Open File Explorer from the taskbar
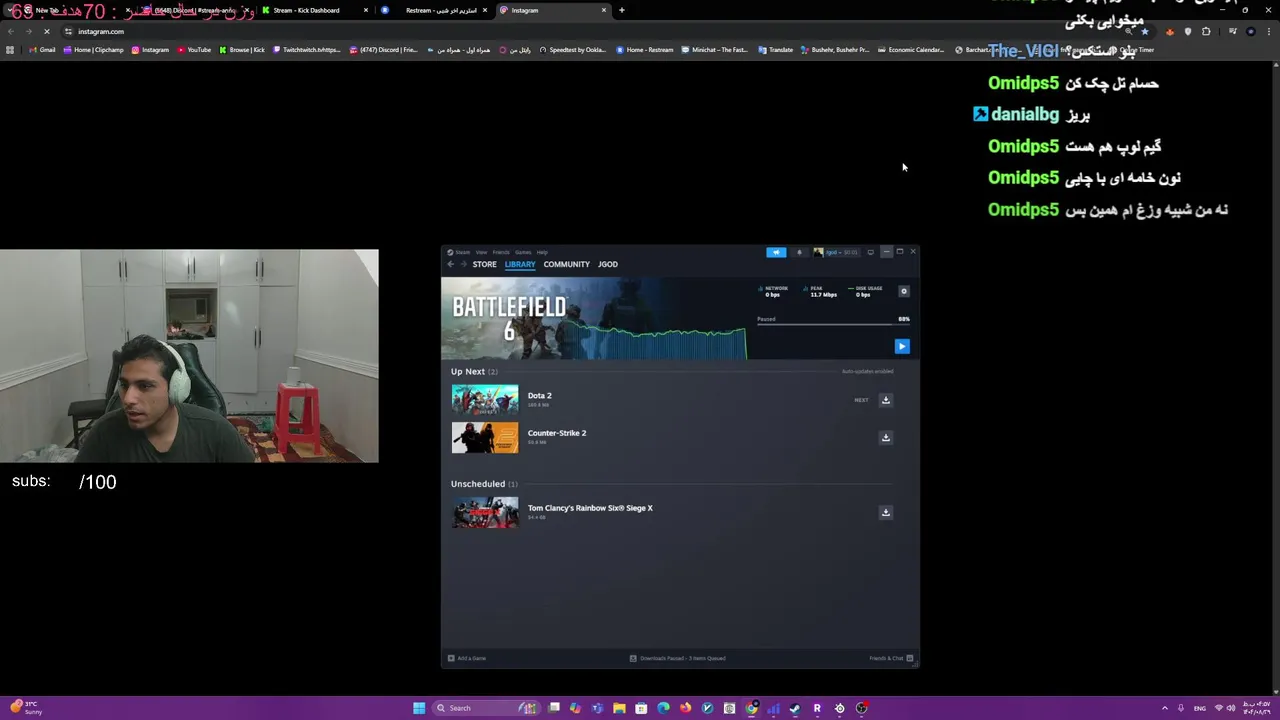The width and height of the screenshot is (1280, 720). (619, 708)
